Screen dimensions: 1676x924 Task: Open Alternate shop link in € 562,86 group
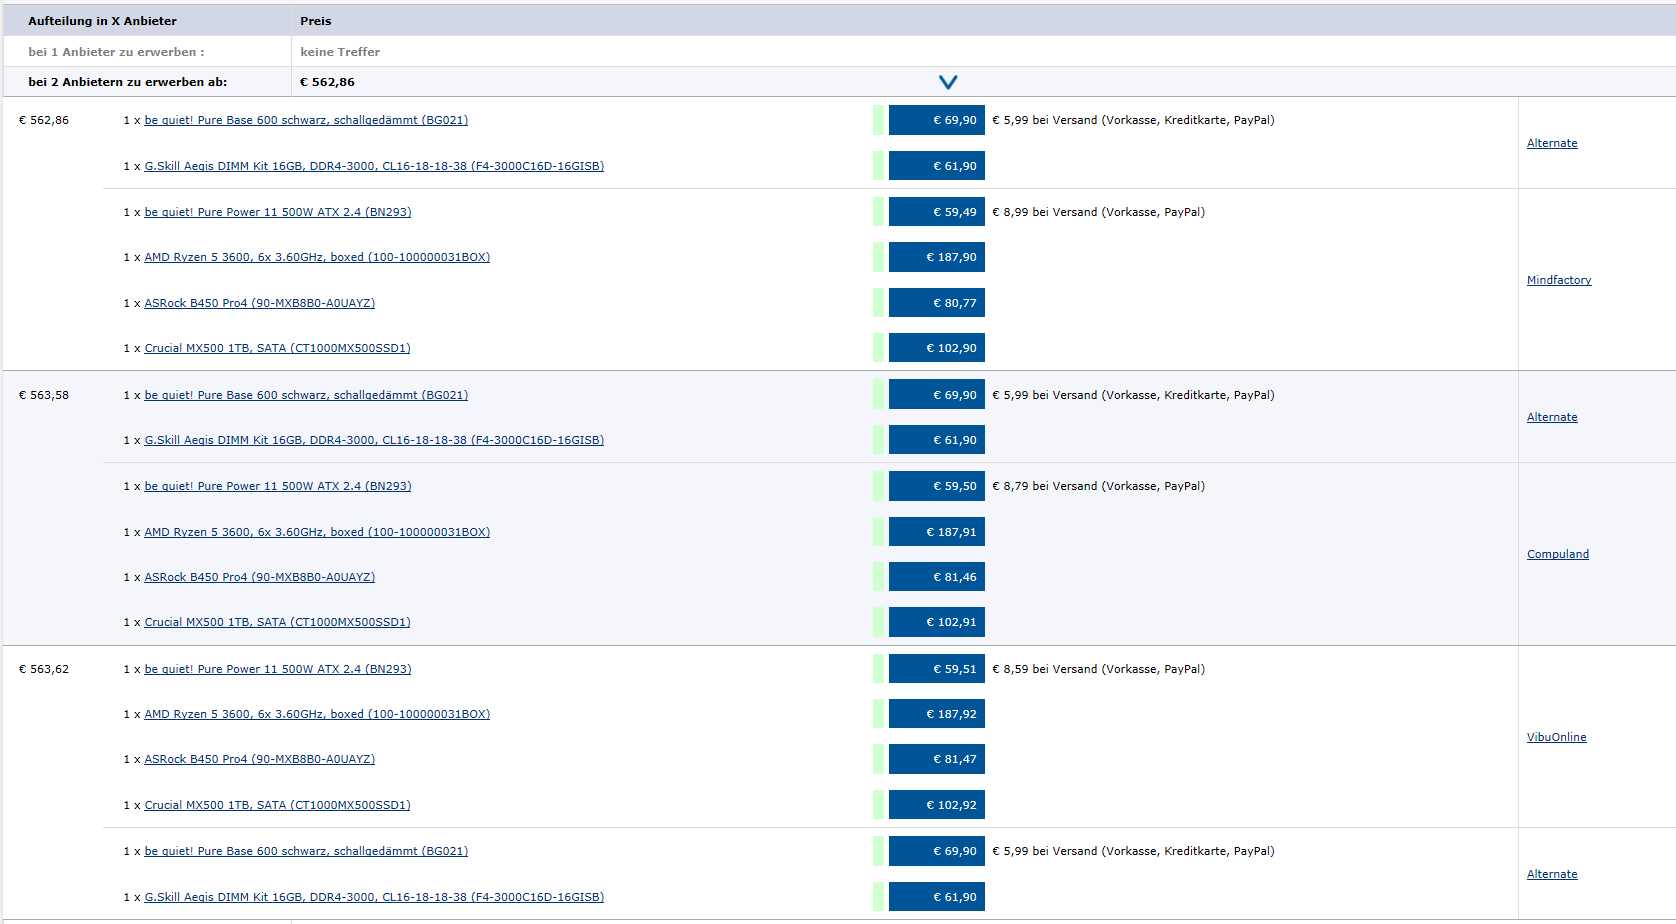tap(1552, 143)
